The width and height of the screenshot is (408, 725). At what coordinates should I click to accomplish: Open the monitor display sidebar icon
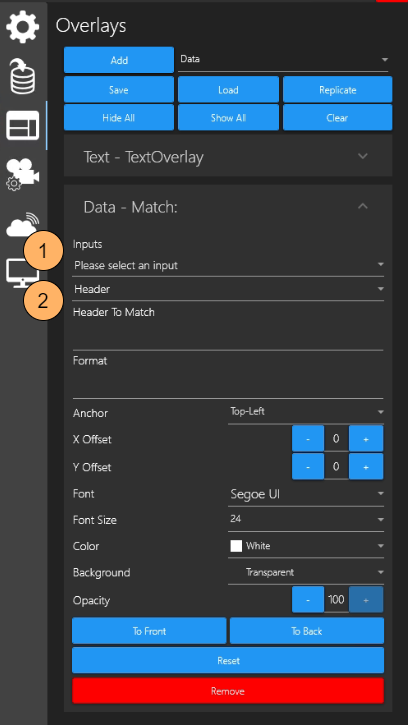(22, 274)
